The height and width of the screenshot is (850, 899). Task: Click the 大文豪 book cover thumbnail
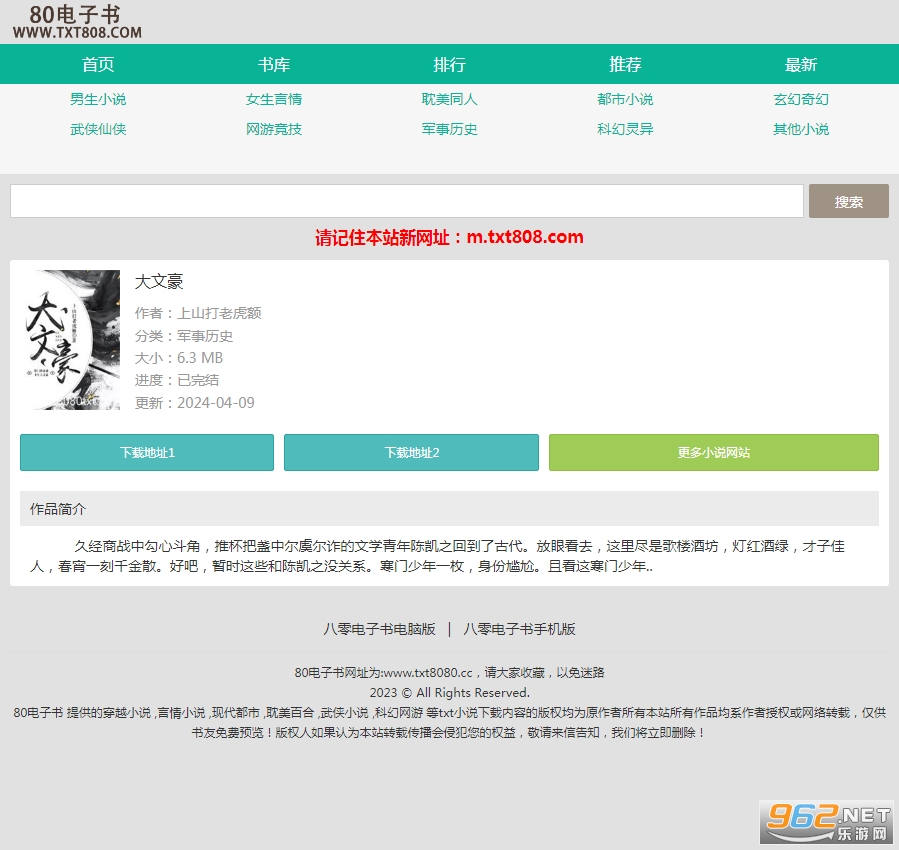tap(70, 340)
